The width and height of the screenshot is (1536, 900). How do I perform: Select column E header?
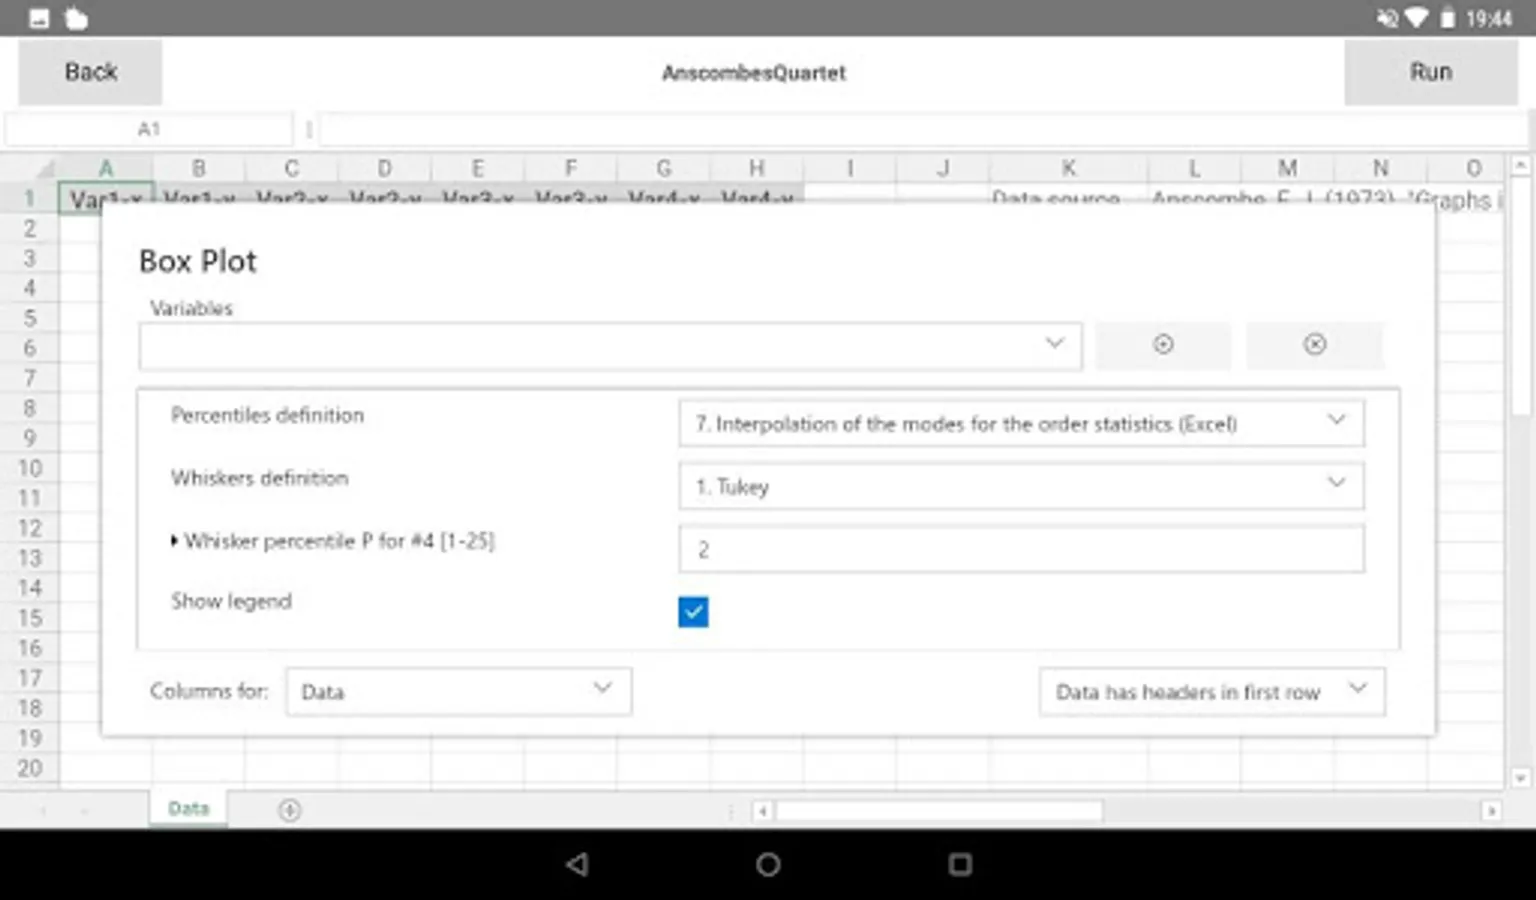click(477, 168)
